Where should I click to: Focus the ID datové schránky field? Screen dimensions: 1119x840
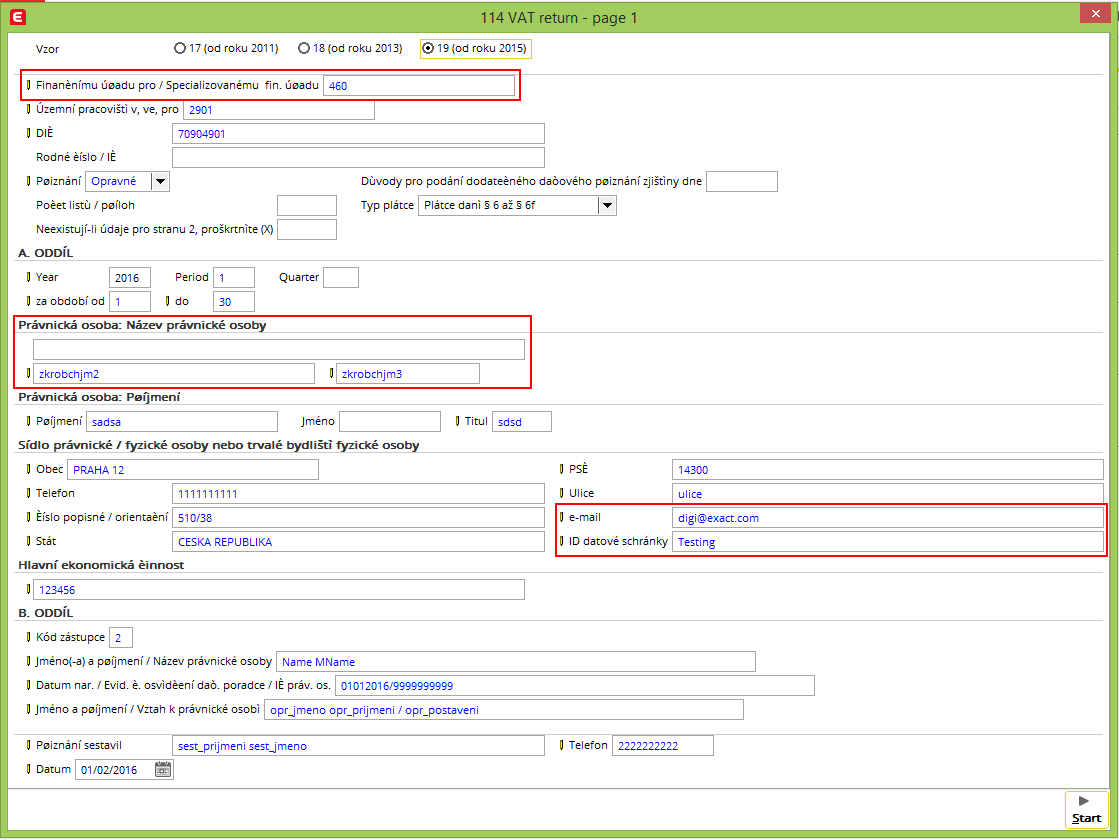pos(888,542)
